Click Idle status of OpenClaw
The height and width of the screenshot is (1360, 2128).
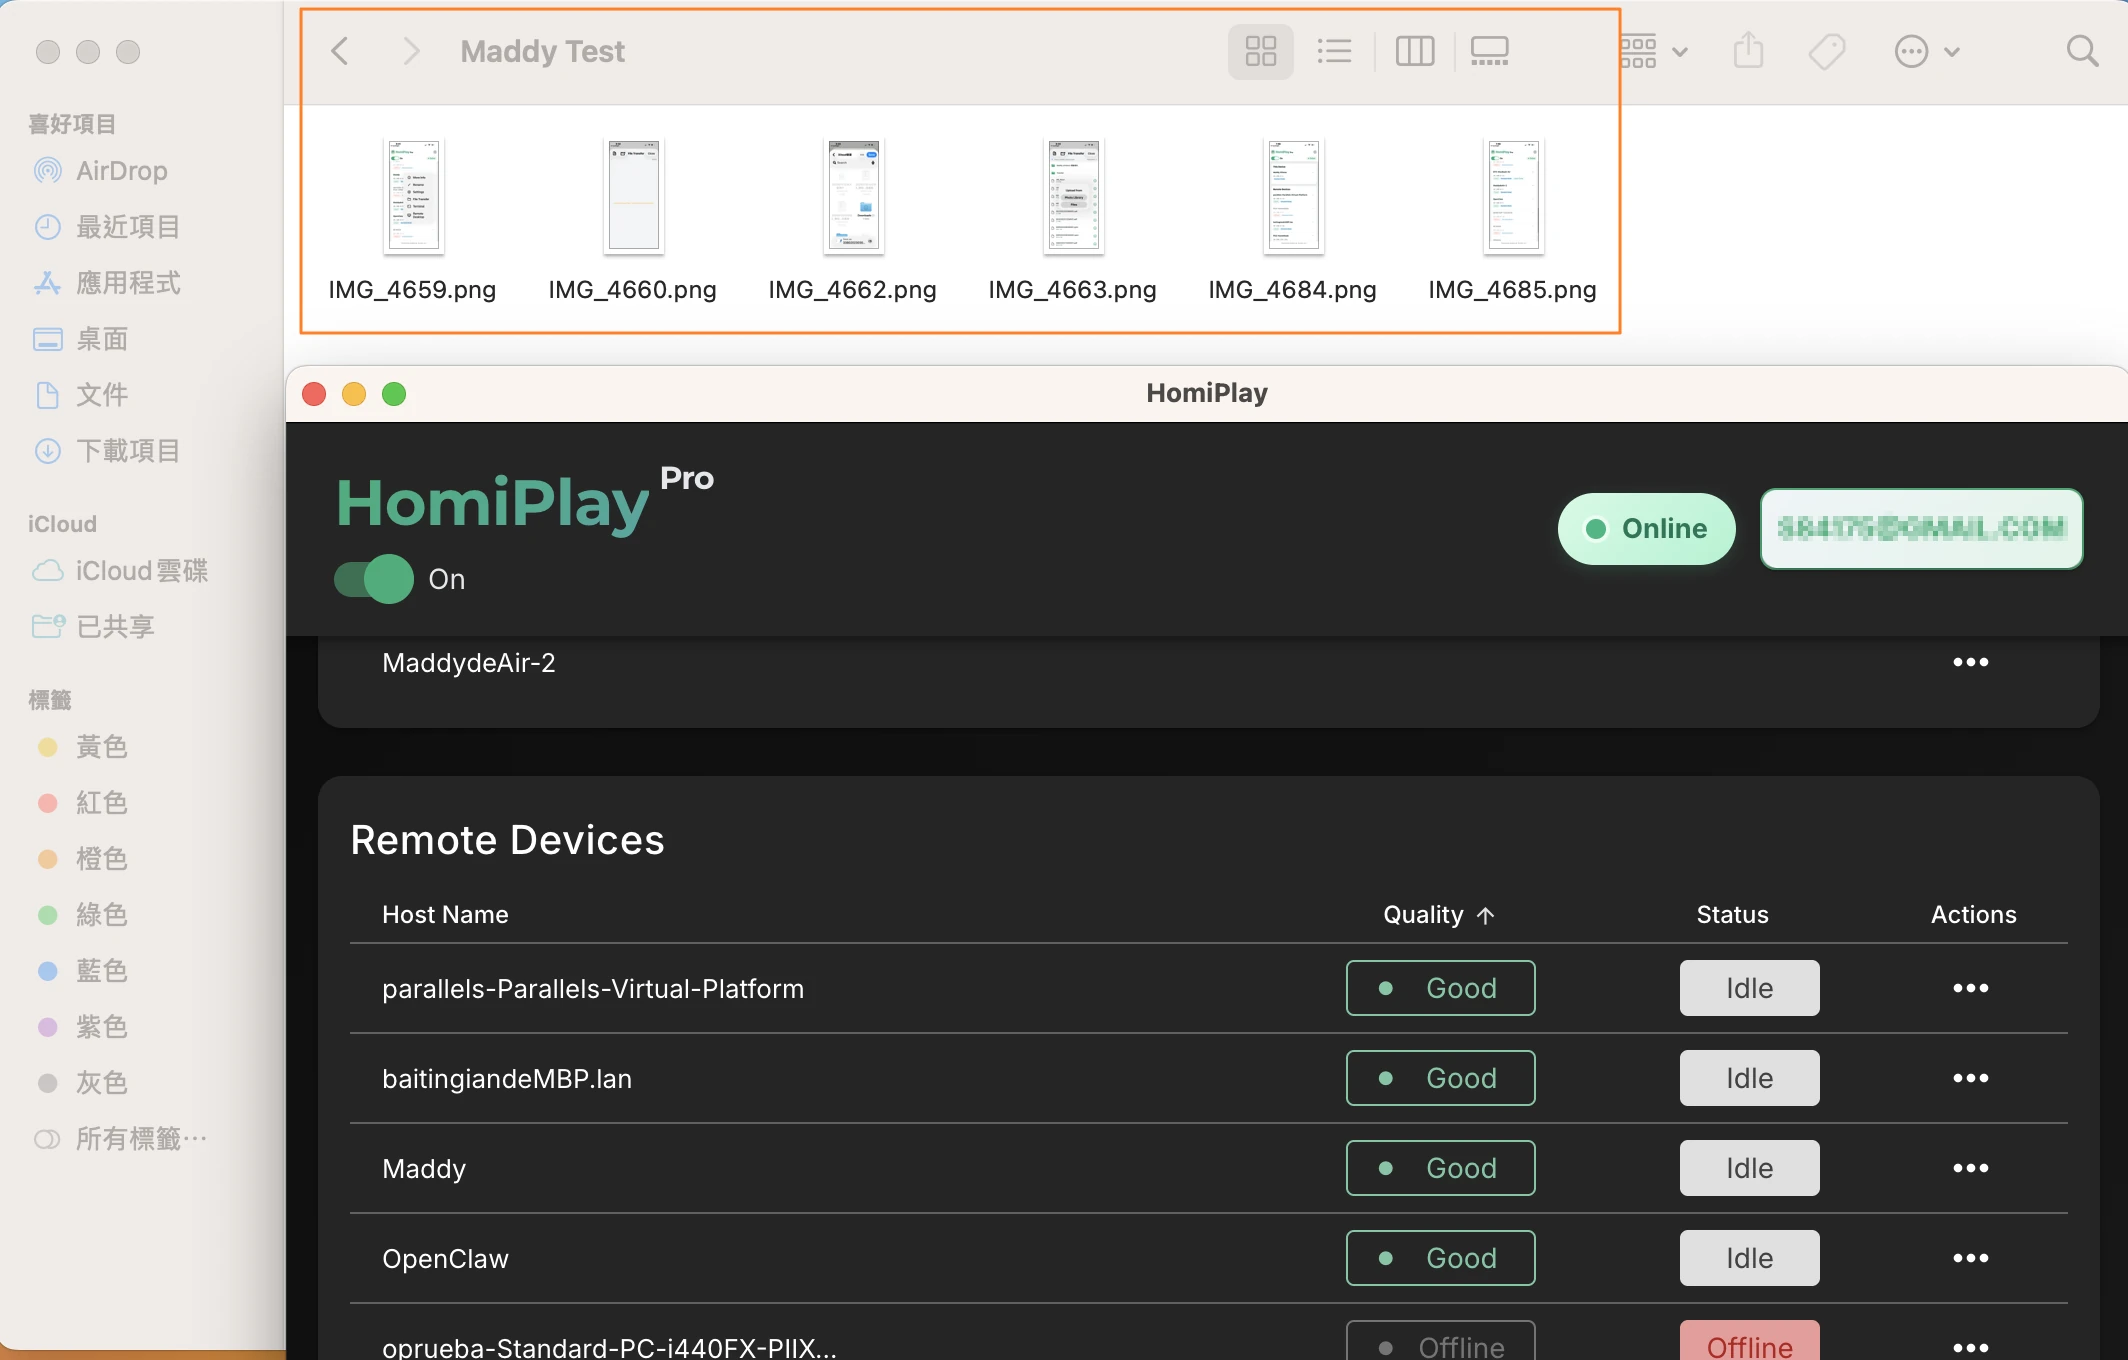click(1749, 1258)
